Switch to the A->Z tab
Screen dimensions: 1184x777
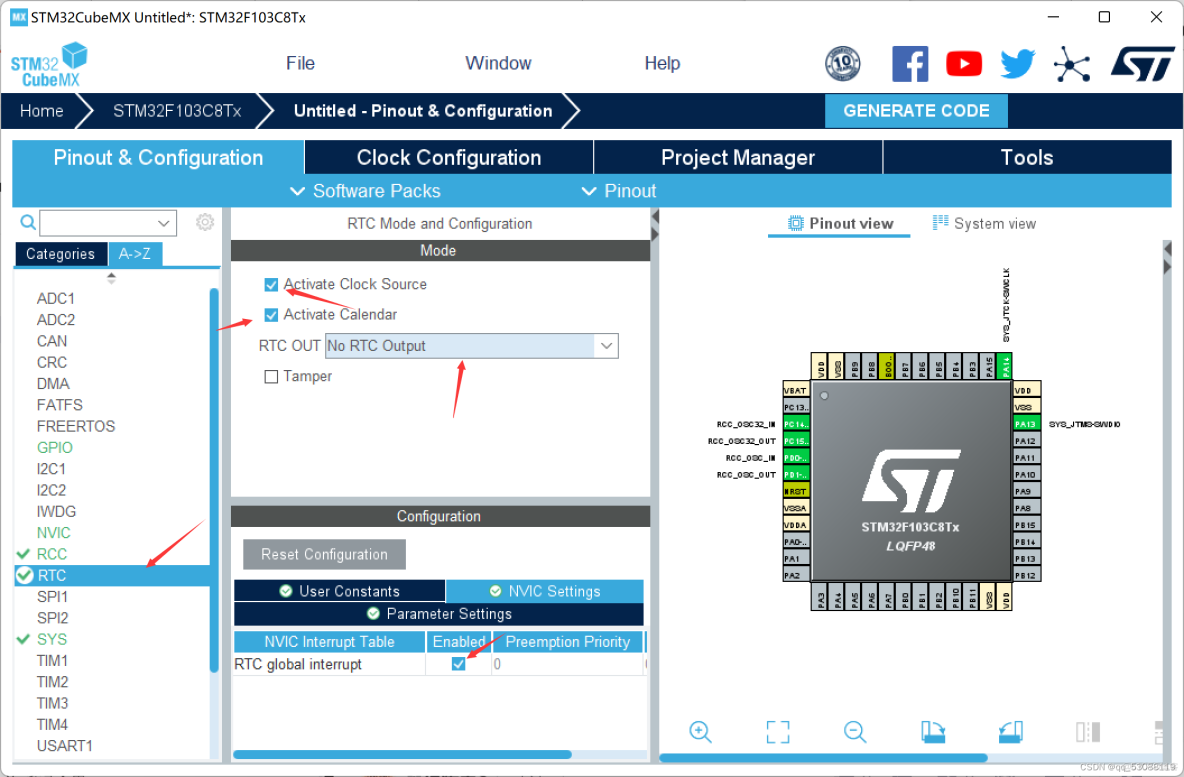click(134, 254)
